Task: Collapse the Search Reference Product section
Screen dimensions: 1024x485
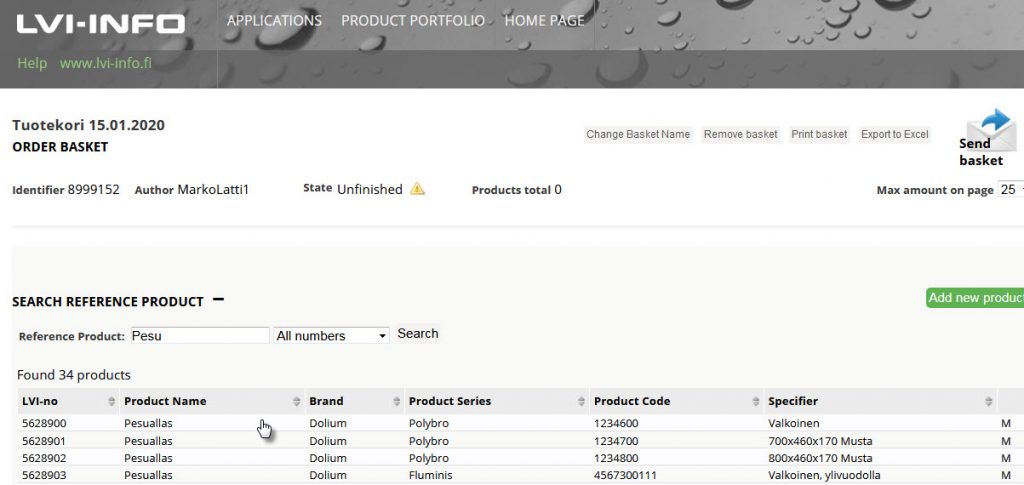Action: [218, 300]
